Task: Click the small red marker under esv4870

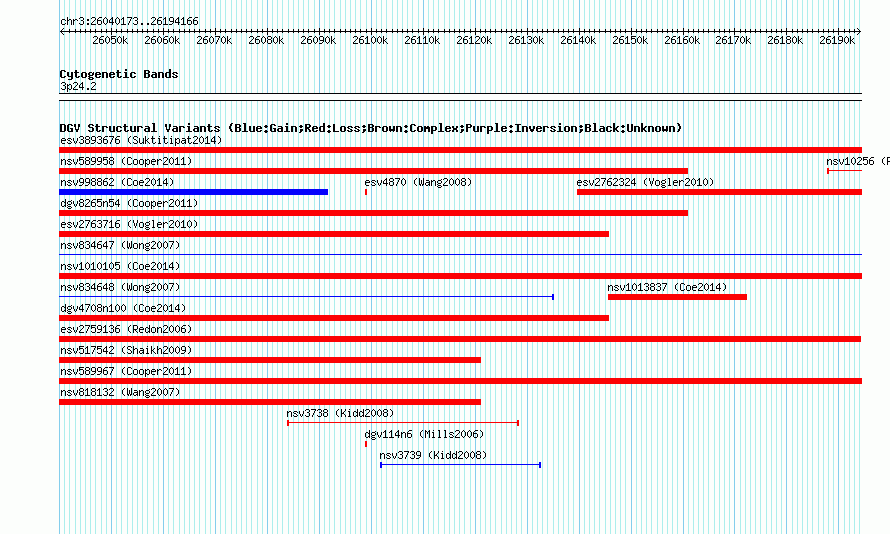Action: (x=366, y=192)
